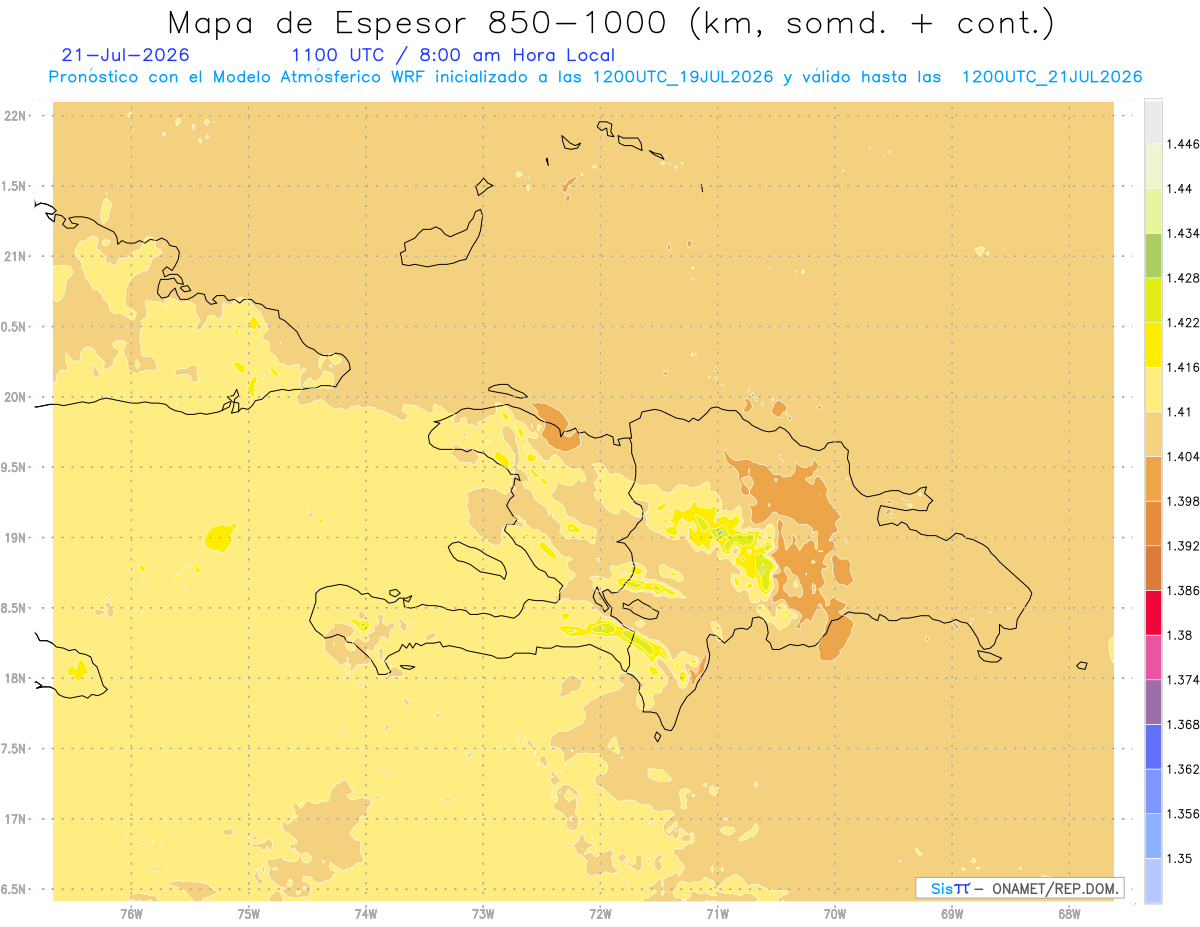Click the "22N" latitude label

16,116
